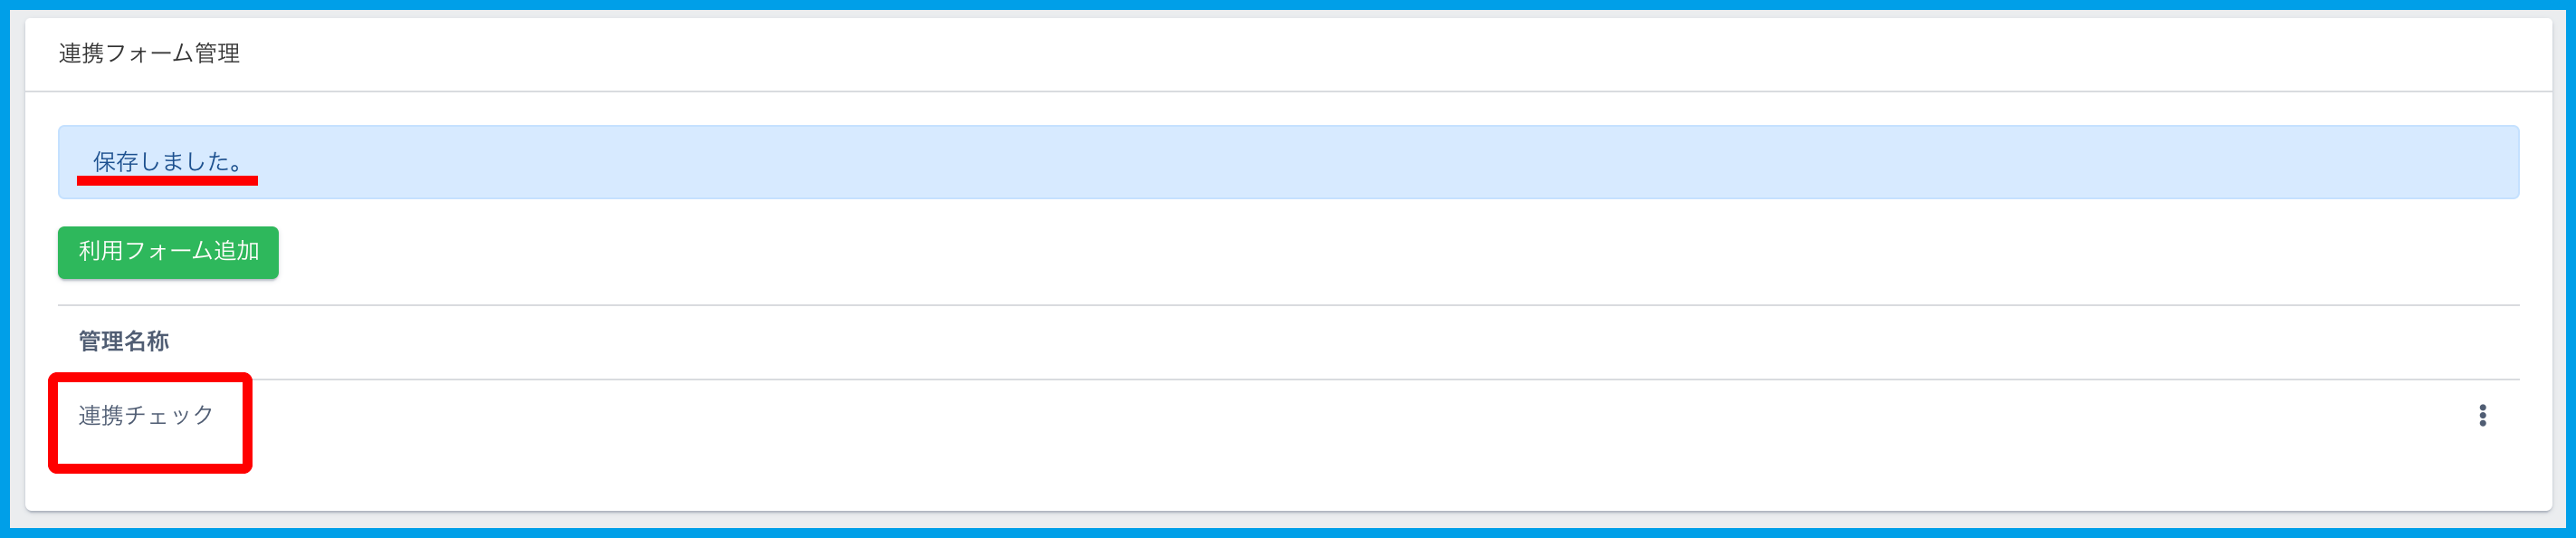Click the red underline below 保存しました。
The width and height of the screenshot is (2576, 538).
tap(168, 181)
